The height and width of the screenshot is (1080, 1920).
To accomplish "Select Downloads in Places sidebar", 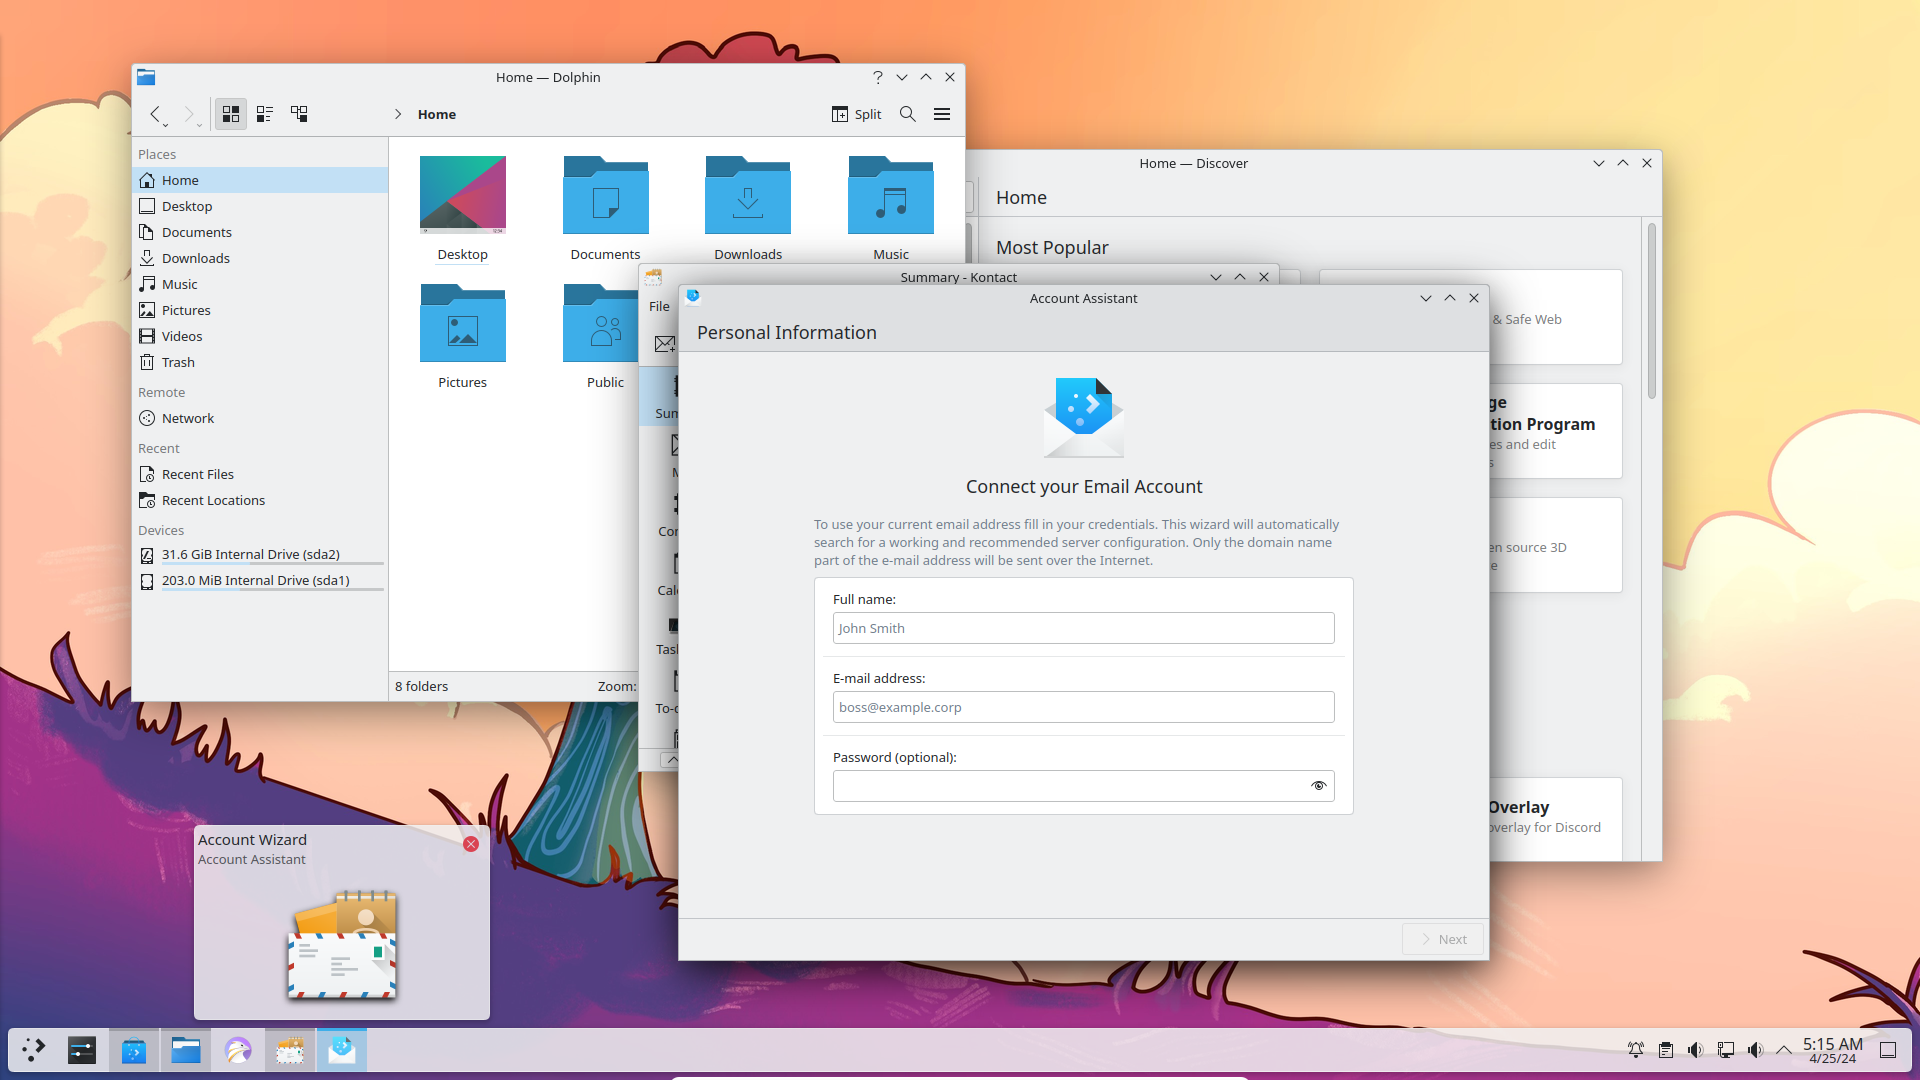I will 260,258.
